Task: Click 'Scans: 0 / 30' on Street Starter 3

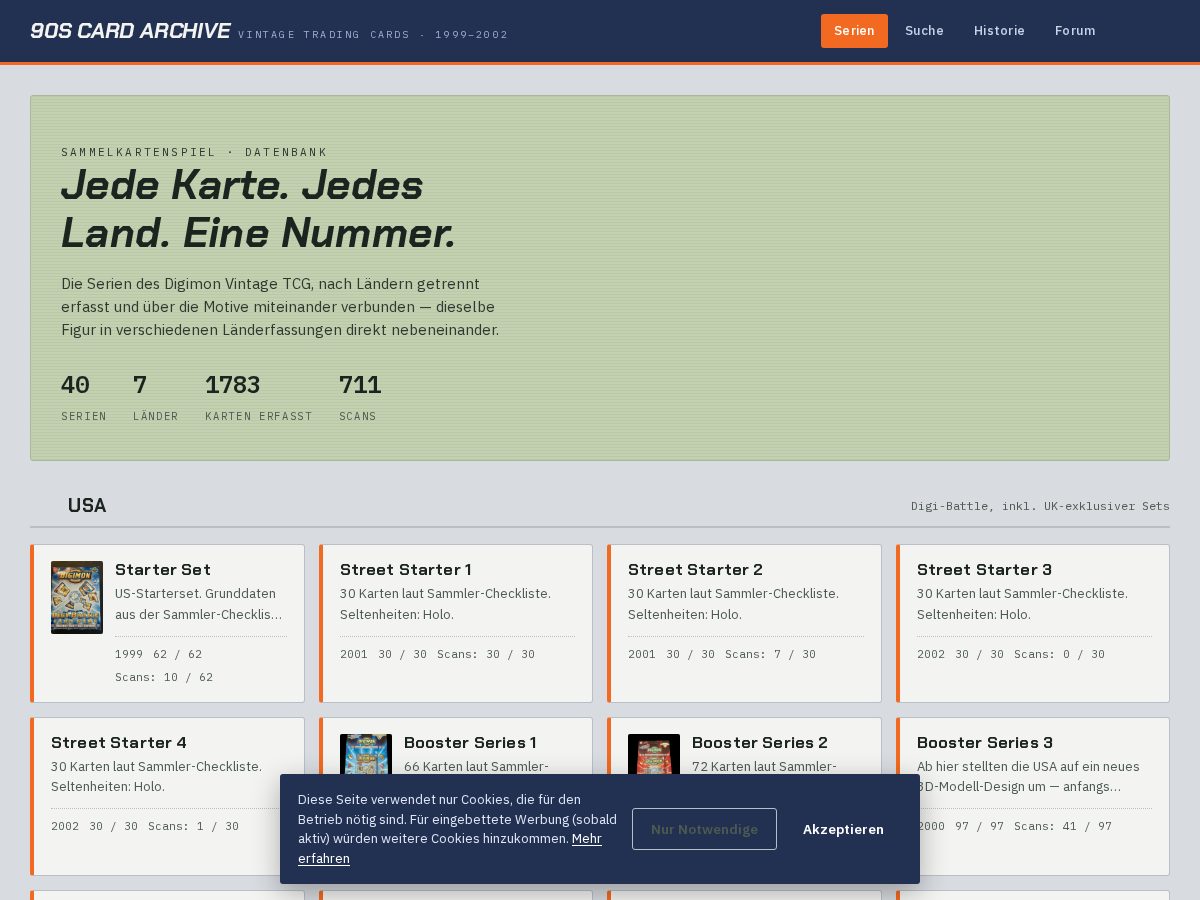Action: (x=1059, y=654)
